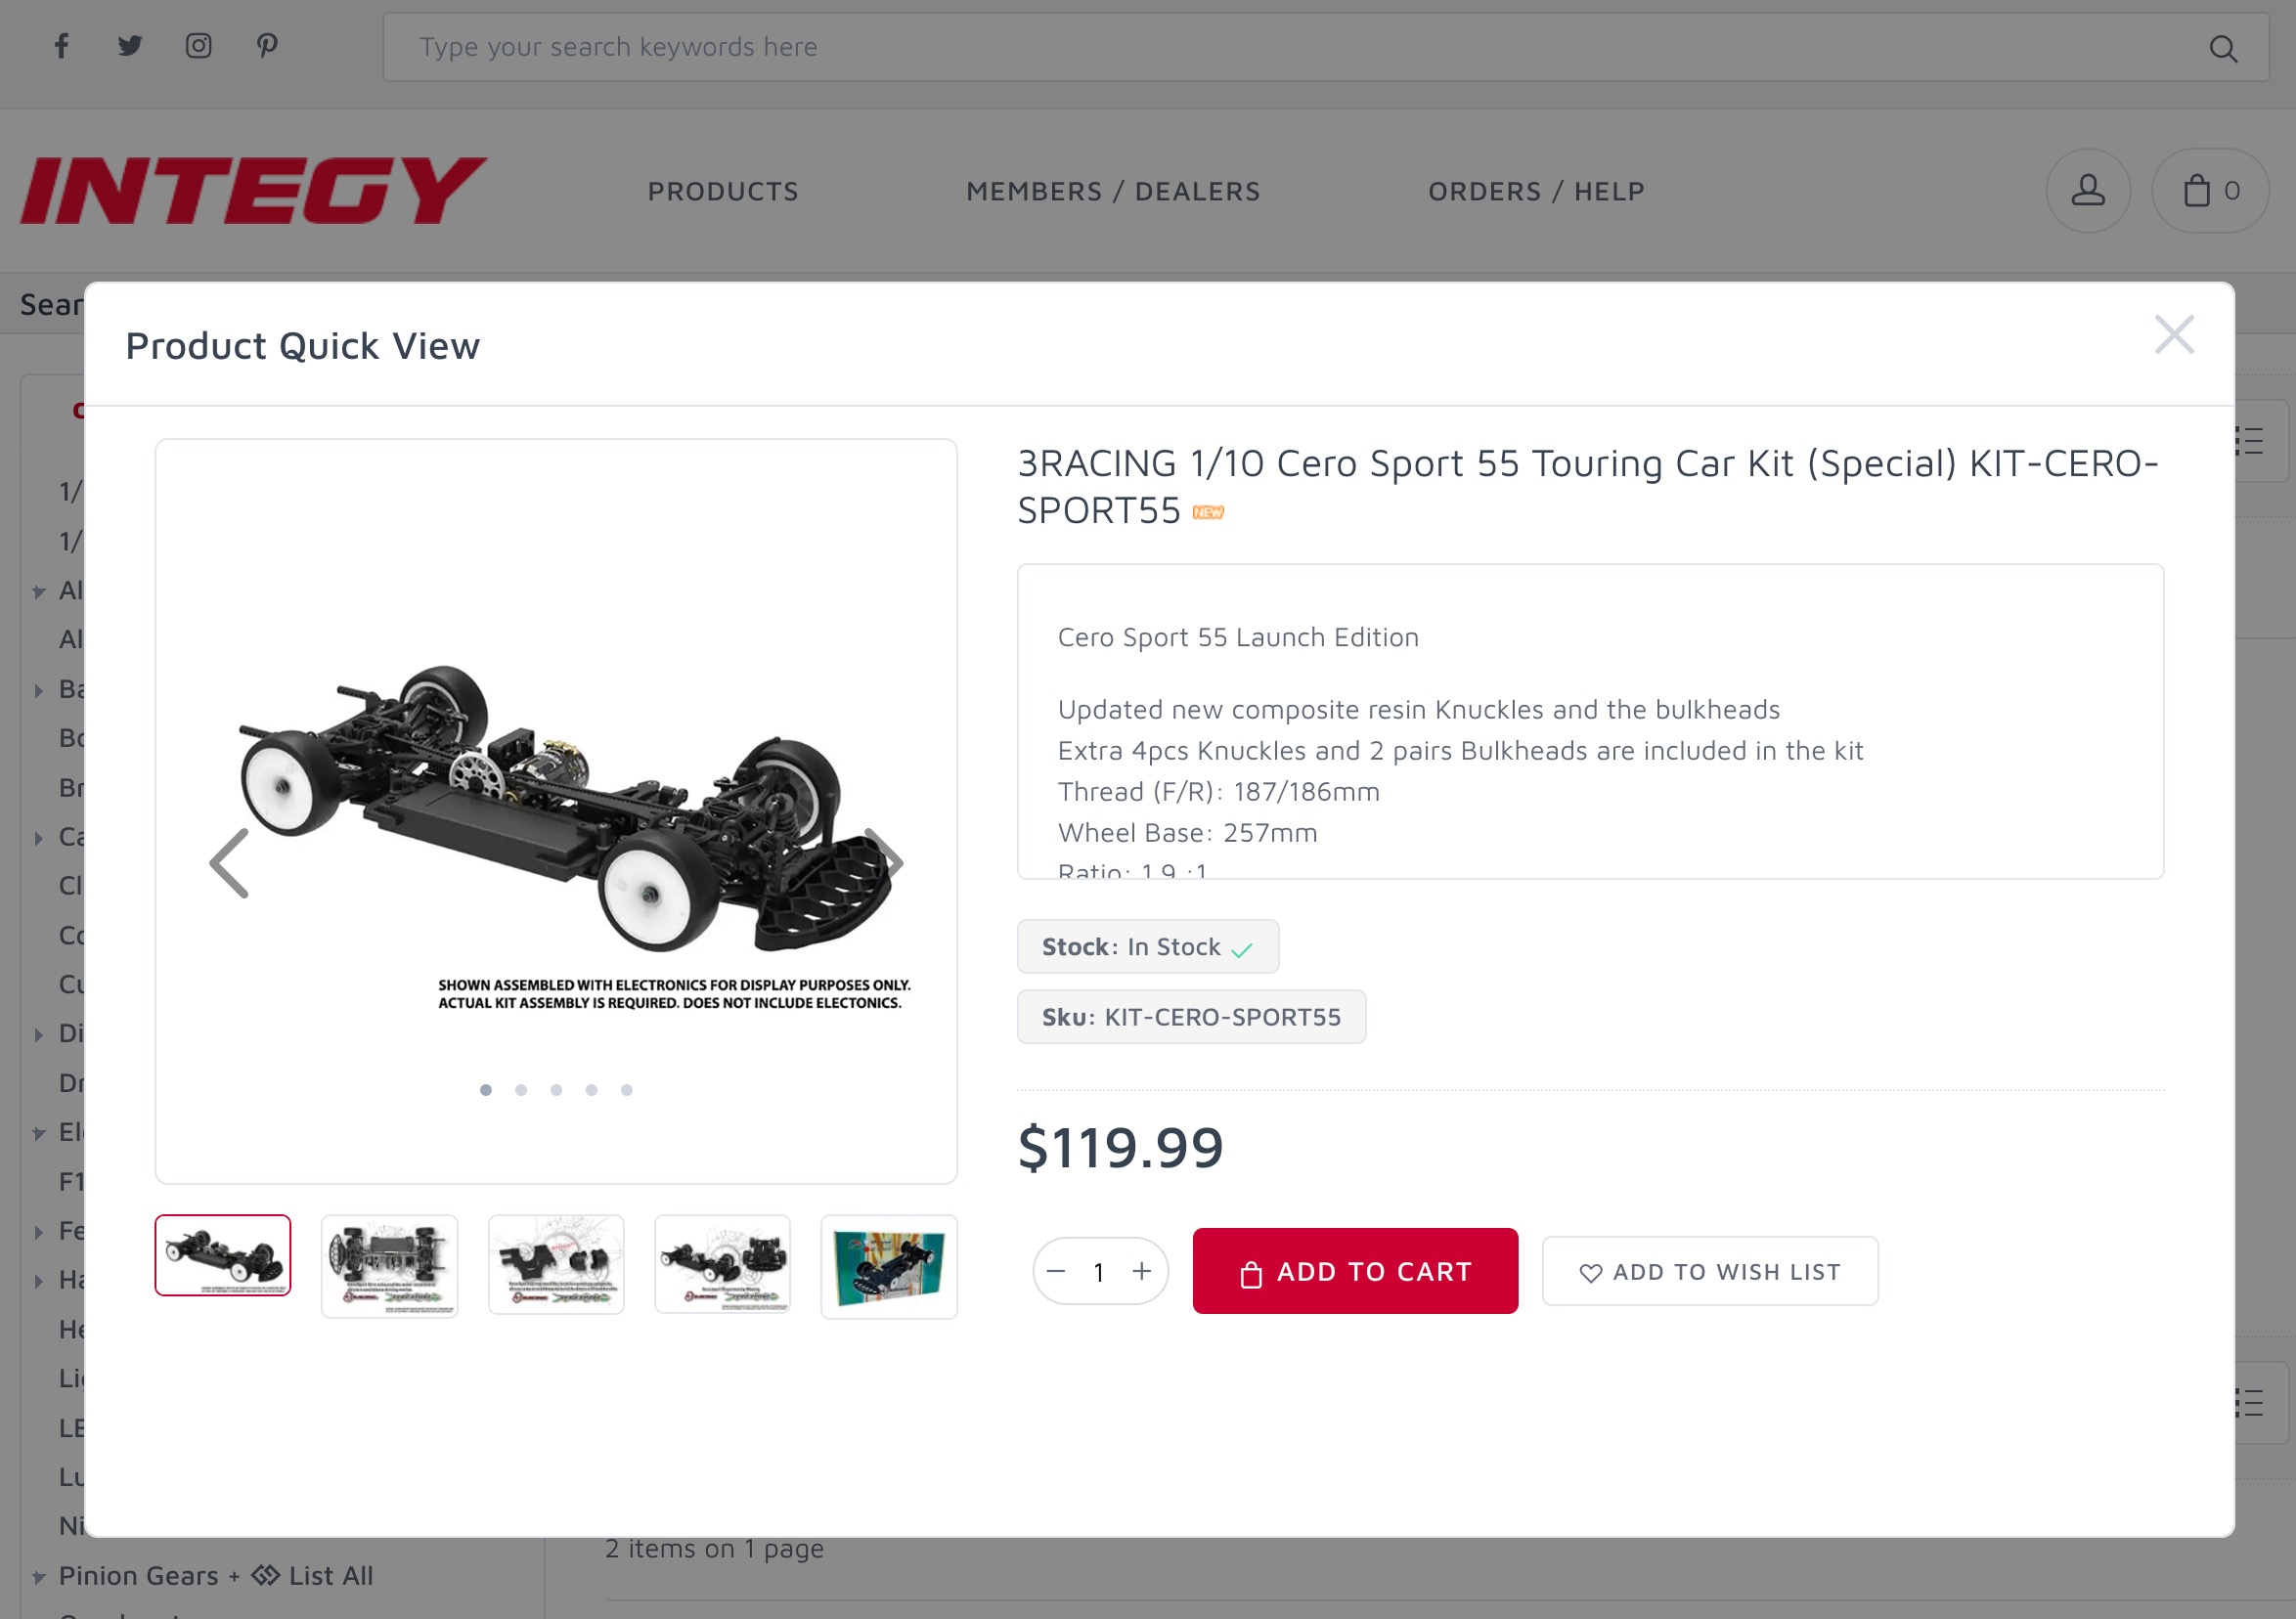Show the previous product image
The width and height of the screenshot is (2296, 1619).
click(x=229, y=863)
